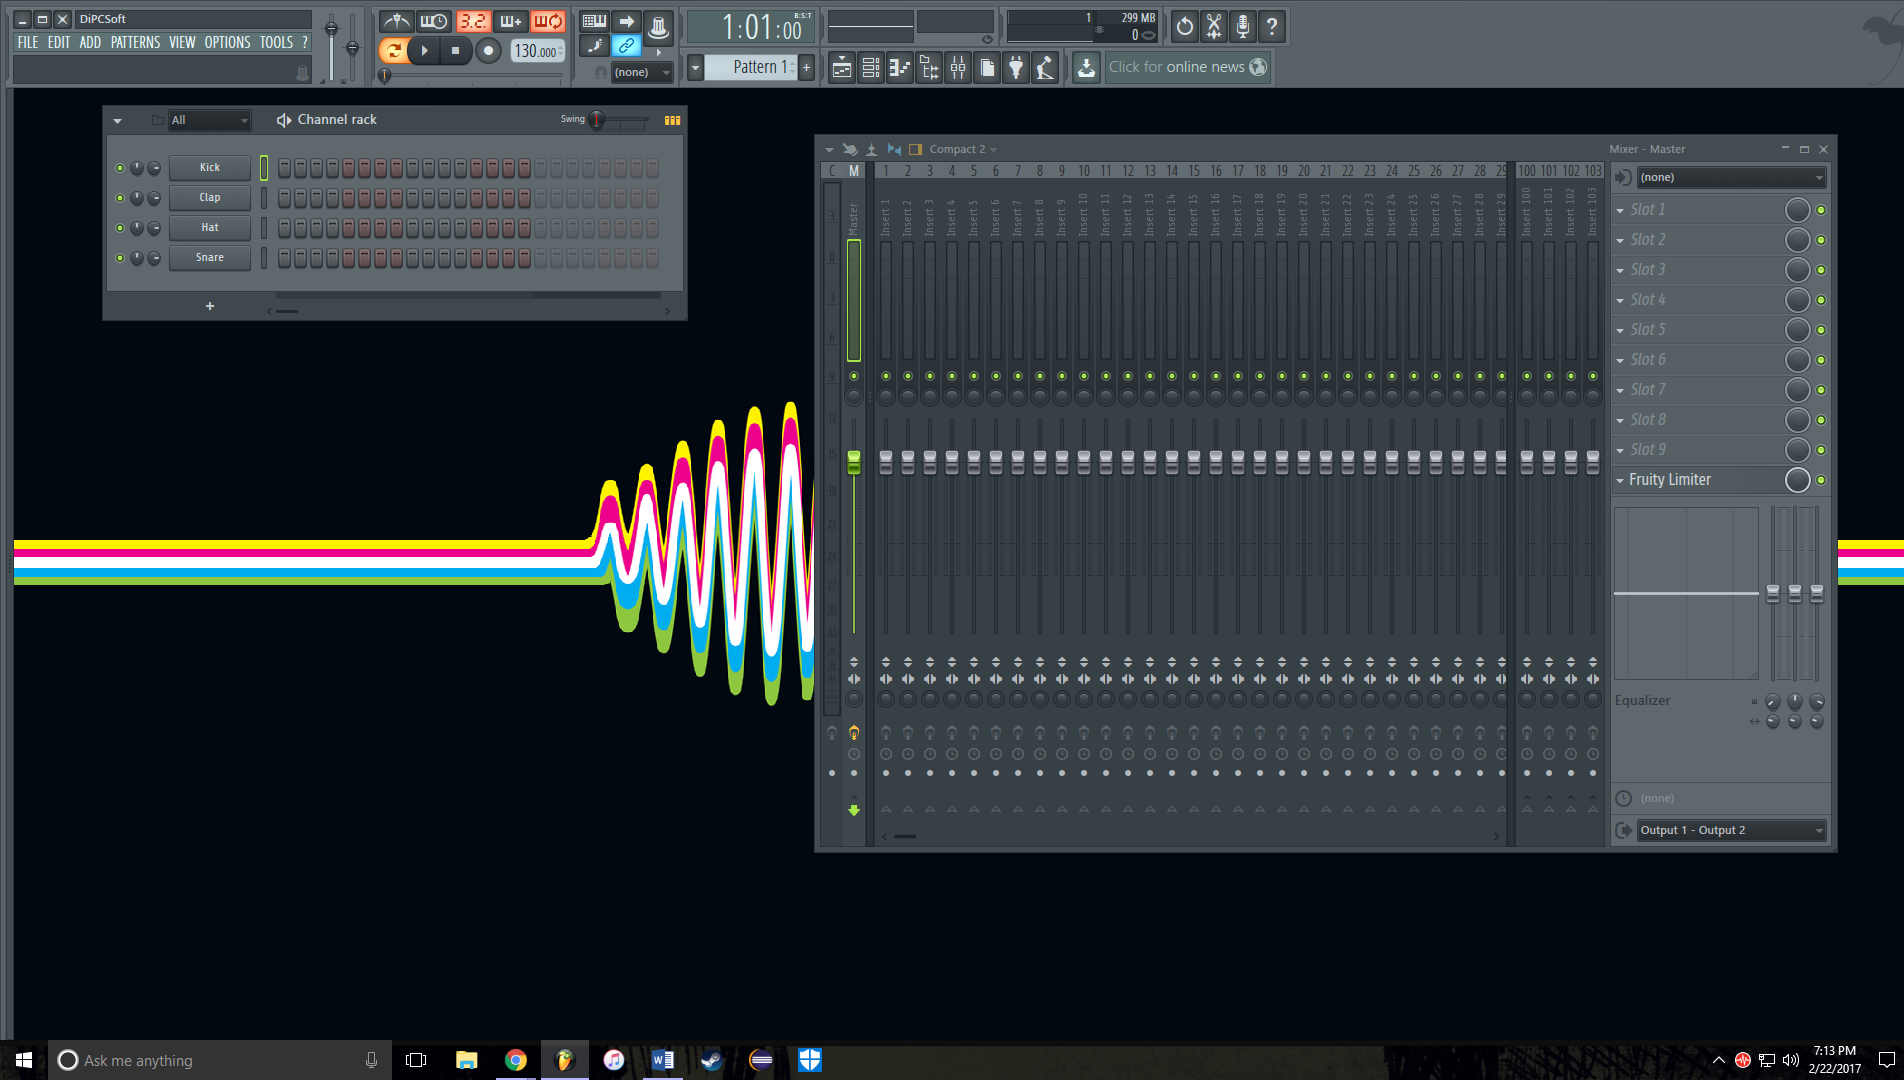Toggle the metronome icon in the toolbar
This screenshot has width=1904, height=1080.
397,21
